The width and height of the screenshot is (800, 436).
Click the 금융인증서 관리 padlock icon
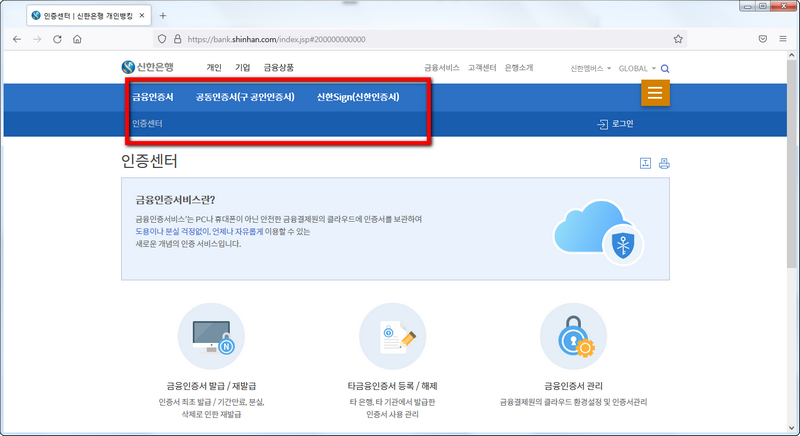tap(573, 336)
